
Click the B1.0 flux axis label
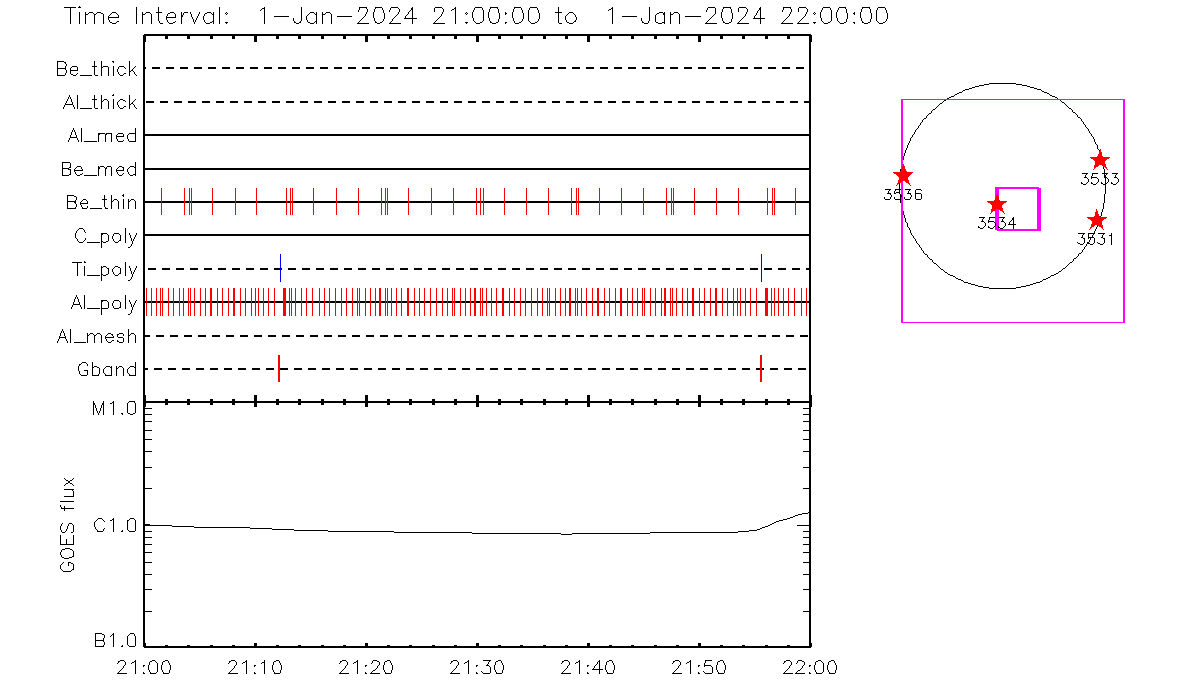point(117,640)
